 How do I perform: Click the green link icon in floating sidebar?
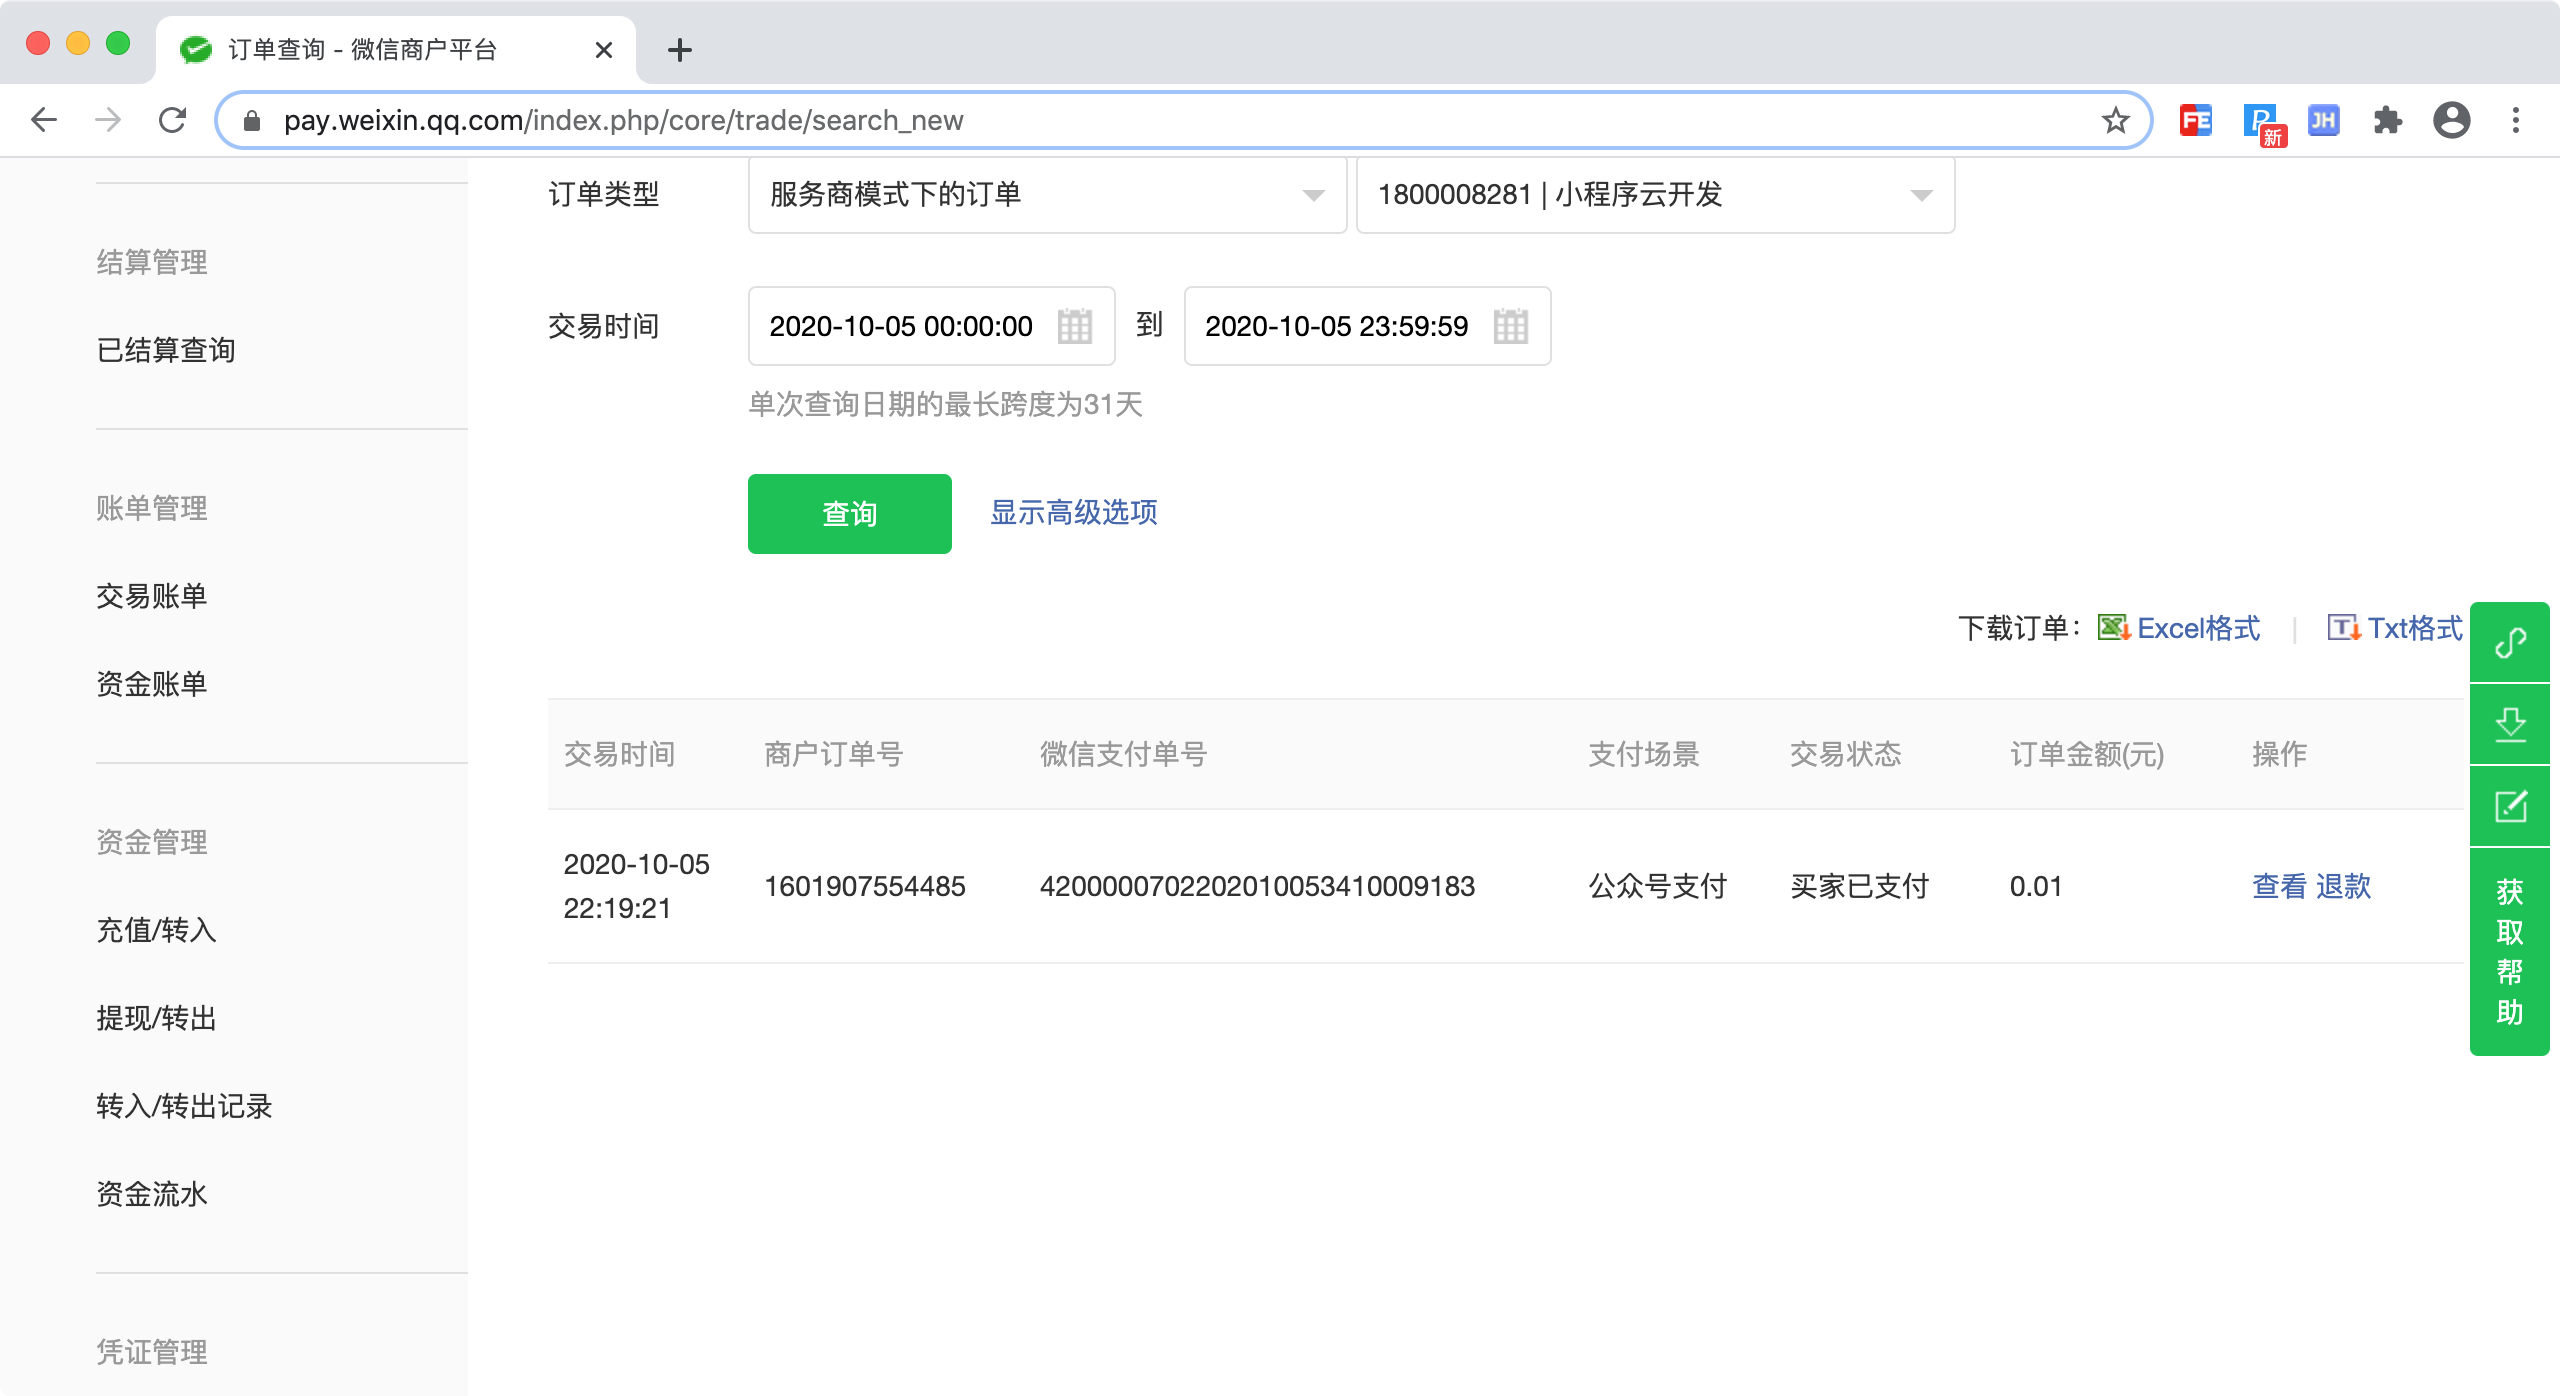[2509, 642]
